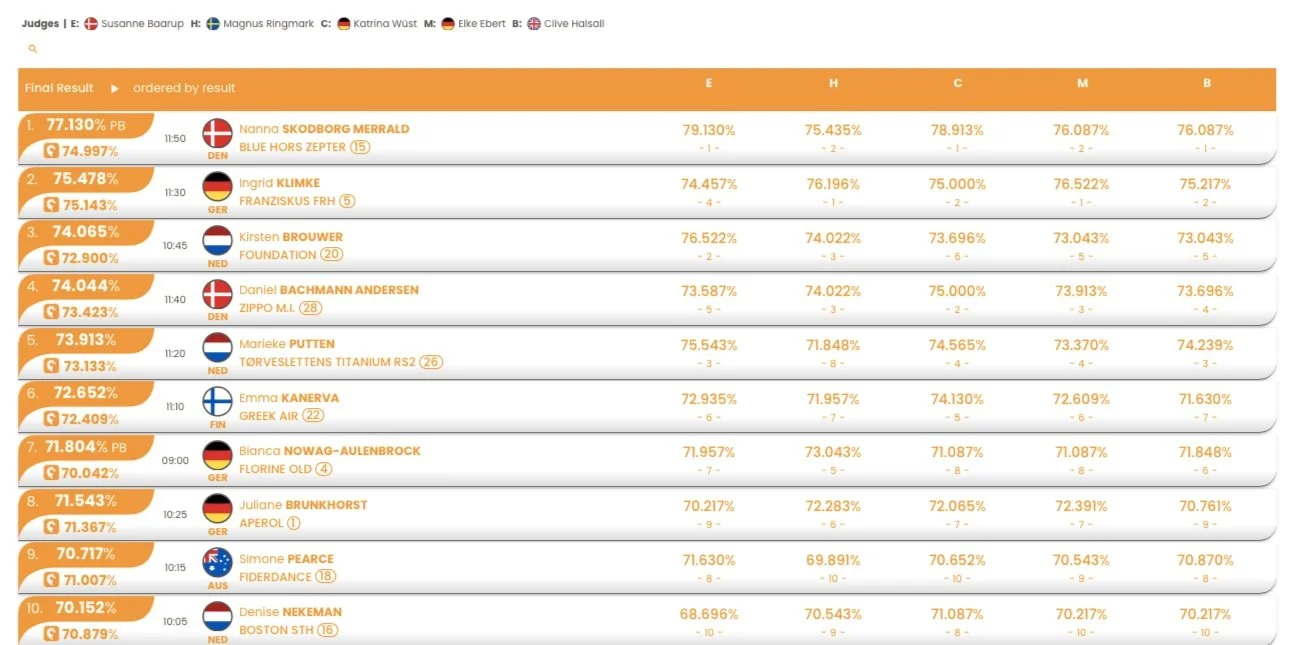Image resolution: width=1297 pixels, height=645 pixels.
Task: Expand ordering options via 'ordered by result'
Action: tap(184, 88)
